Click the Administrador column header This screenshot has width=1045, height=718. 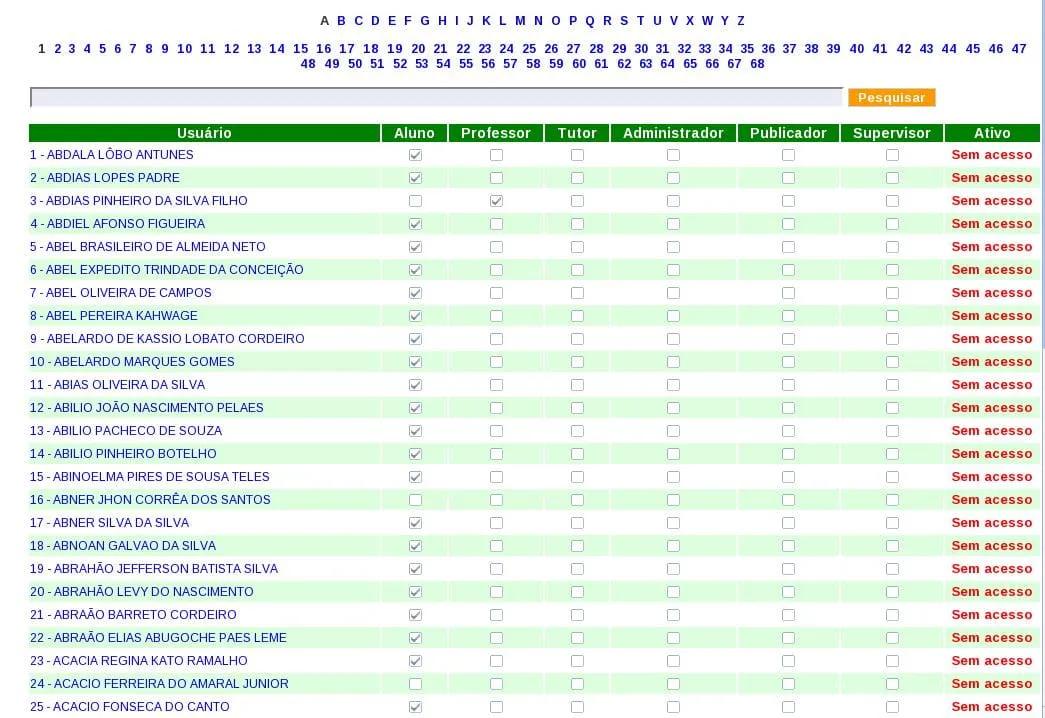[x=673, y=133]
